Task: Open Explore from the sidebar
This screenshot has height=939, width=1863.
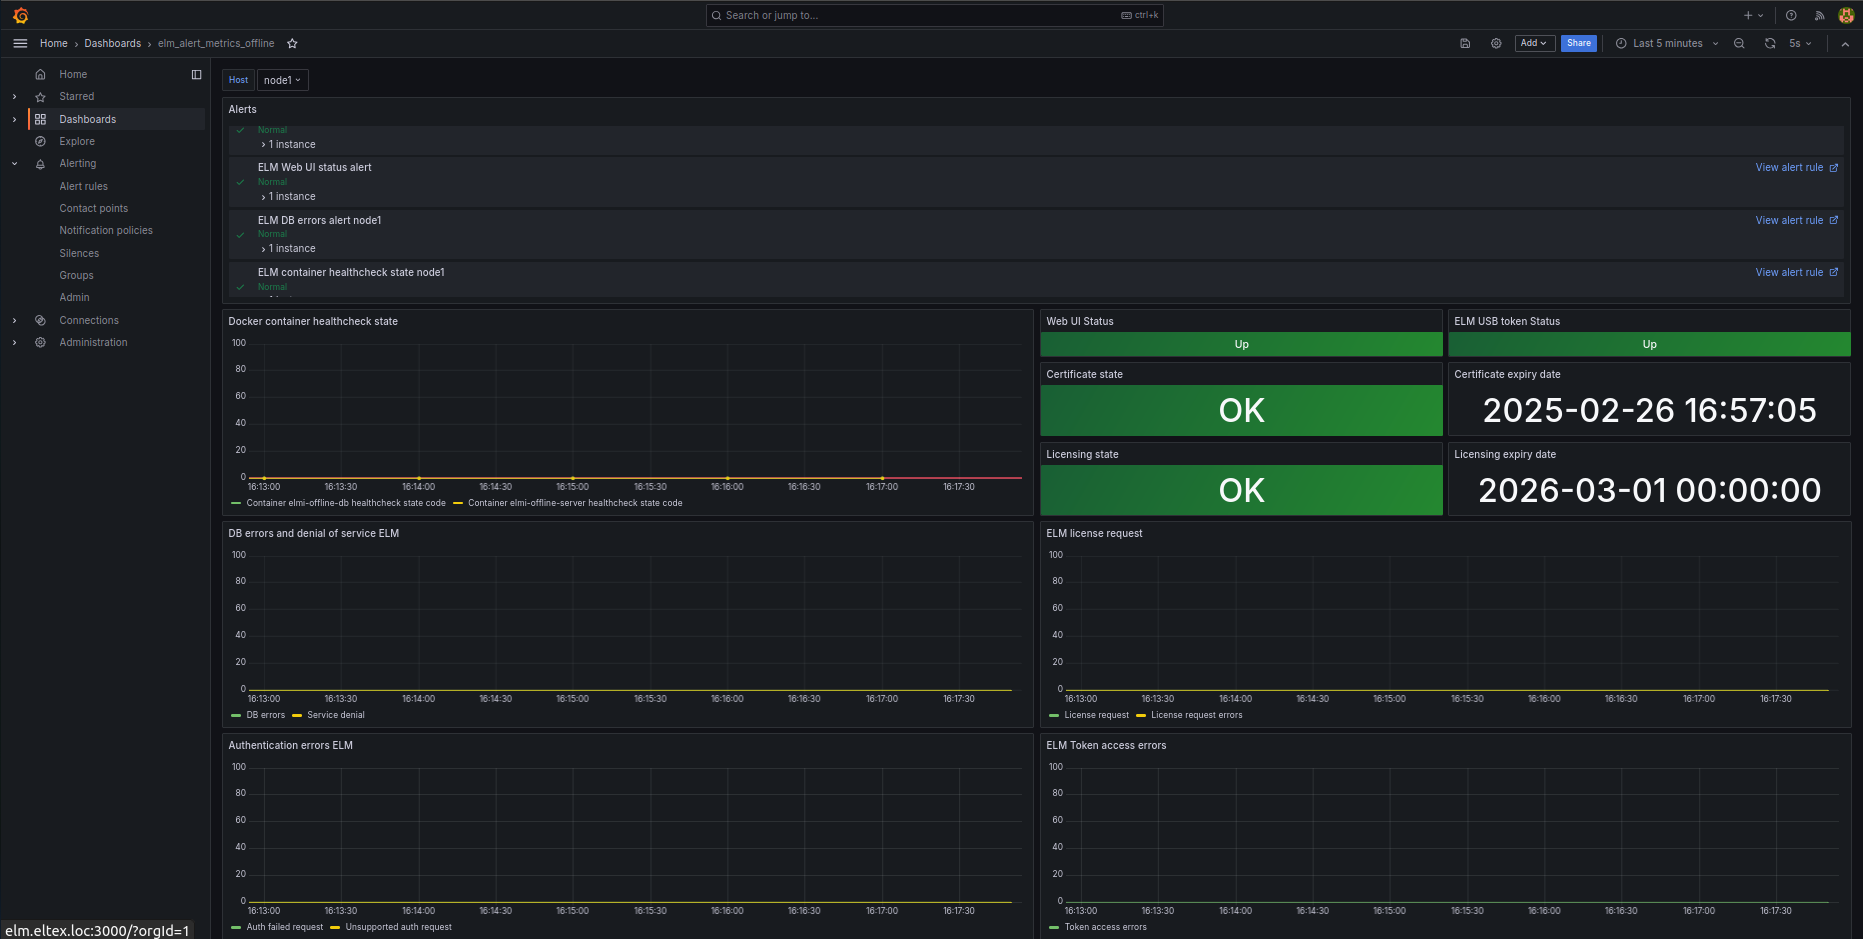Action: pyautogui.click(x=76, y=142)
